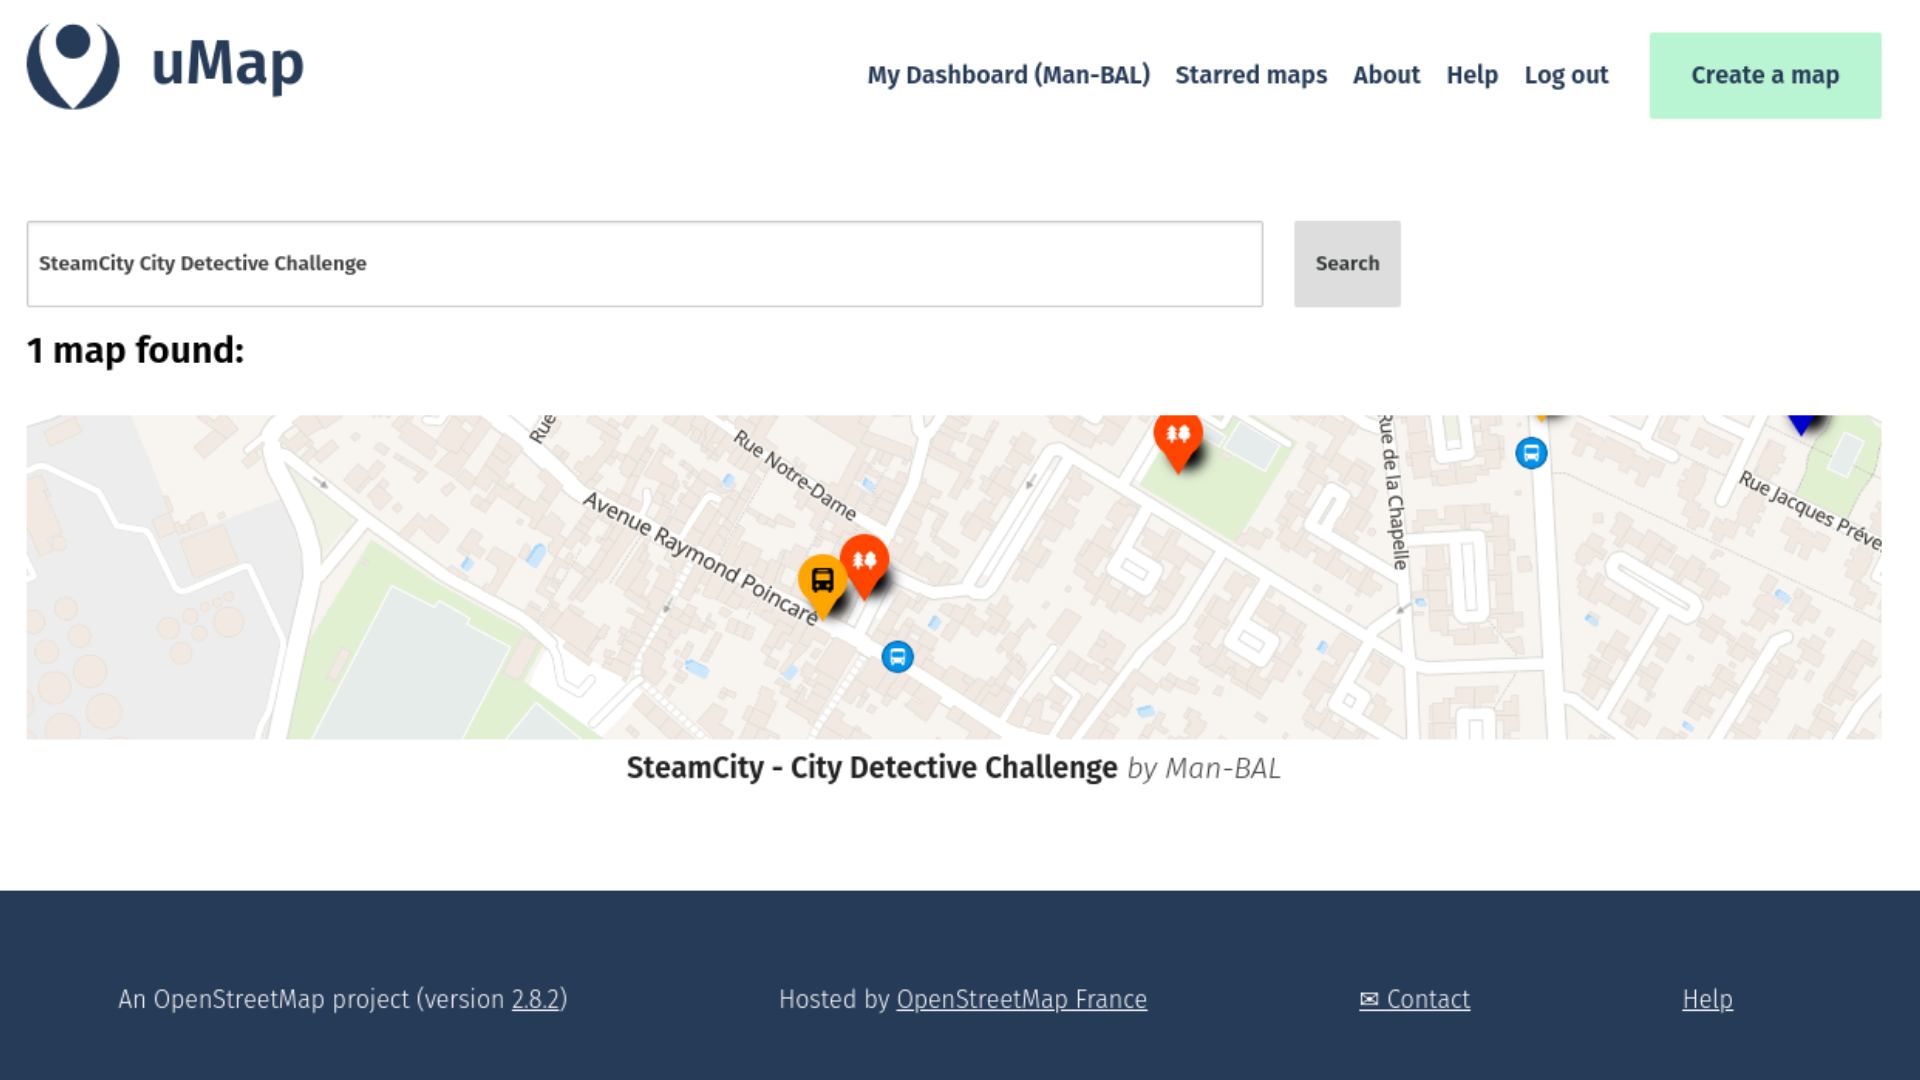The width and height of the screenshot is (1920, 1080).
Task: Click the version 2.8.2 link
Action: [535, 999]
